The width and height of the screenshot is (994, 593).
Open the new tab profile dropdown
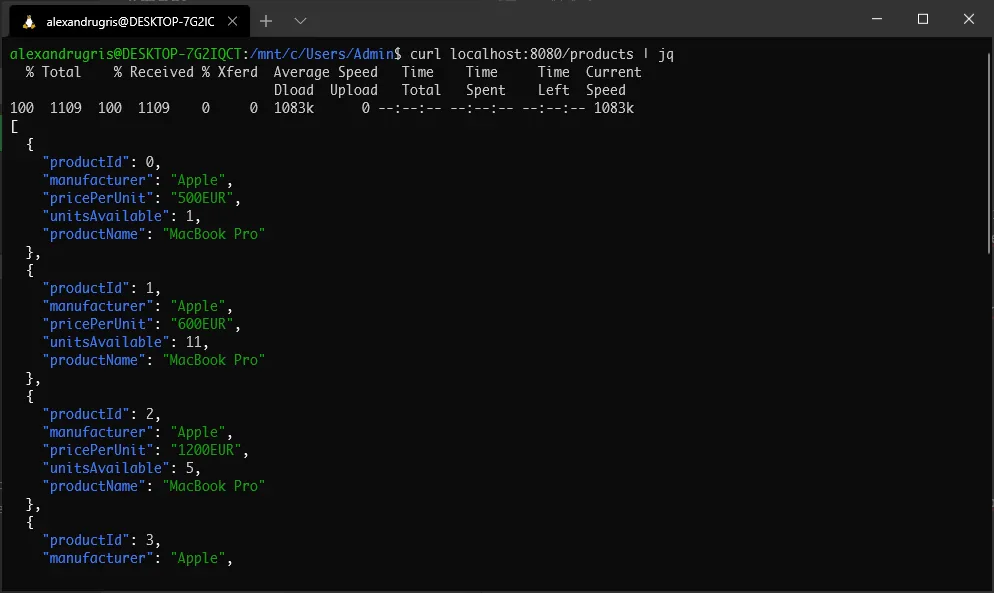[300, 22]
